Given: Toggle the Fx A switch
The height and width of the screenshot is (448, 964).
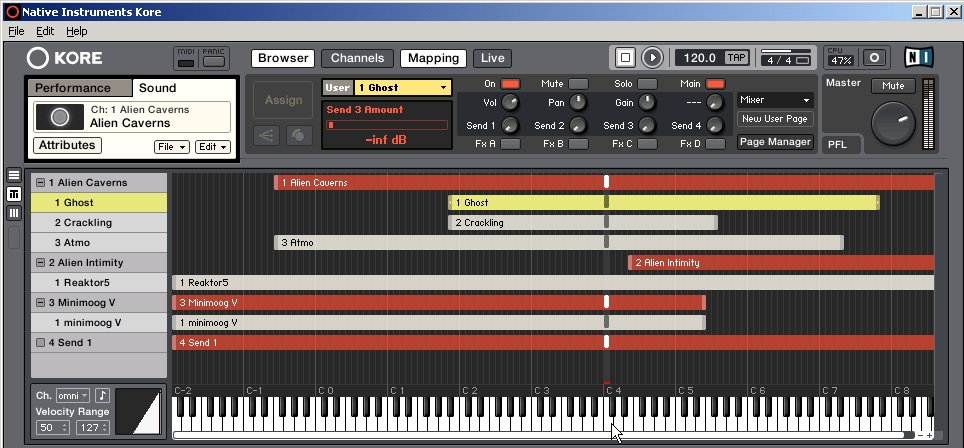Looking at the screenshot, I should tap(510, 144).
